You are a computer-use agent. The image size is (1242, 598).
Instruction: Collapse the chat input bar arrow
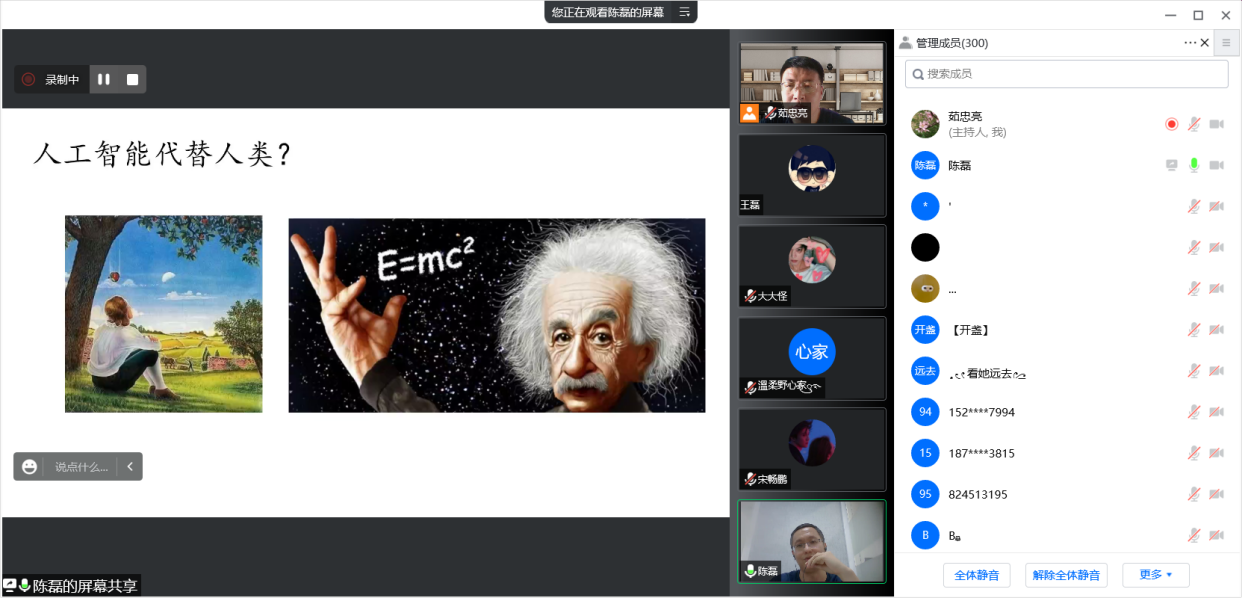130,467
